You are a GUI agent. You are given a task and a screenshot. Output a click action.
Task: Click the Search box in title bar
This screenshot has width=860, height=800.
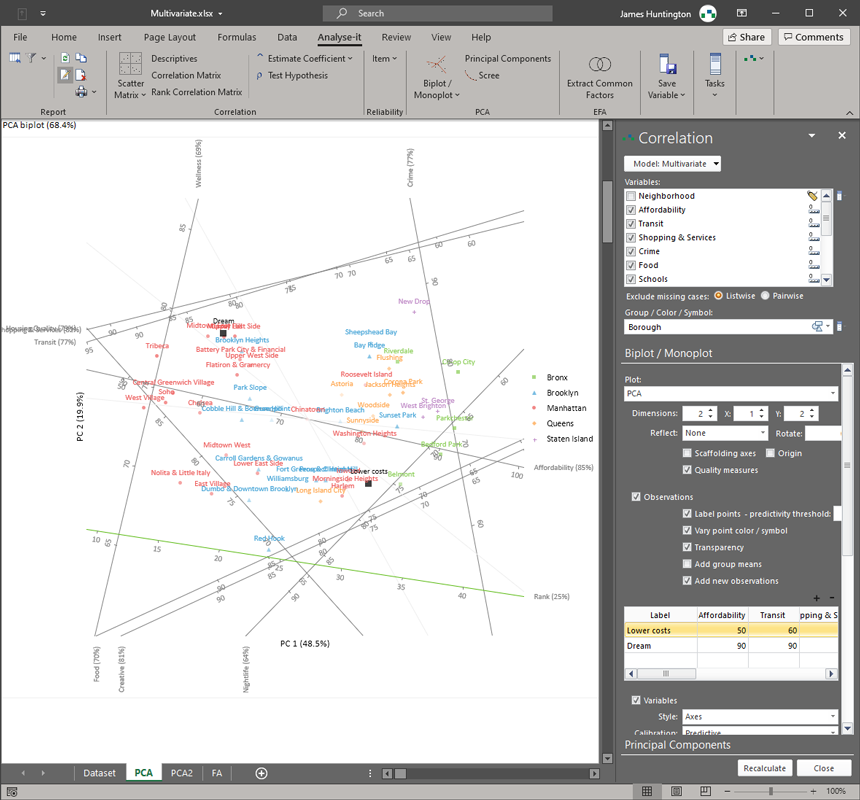pos(437,13)
